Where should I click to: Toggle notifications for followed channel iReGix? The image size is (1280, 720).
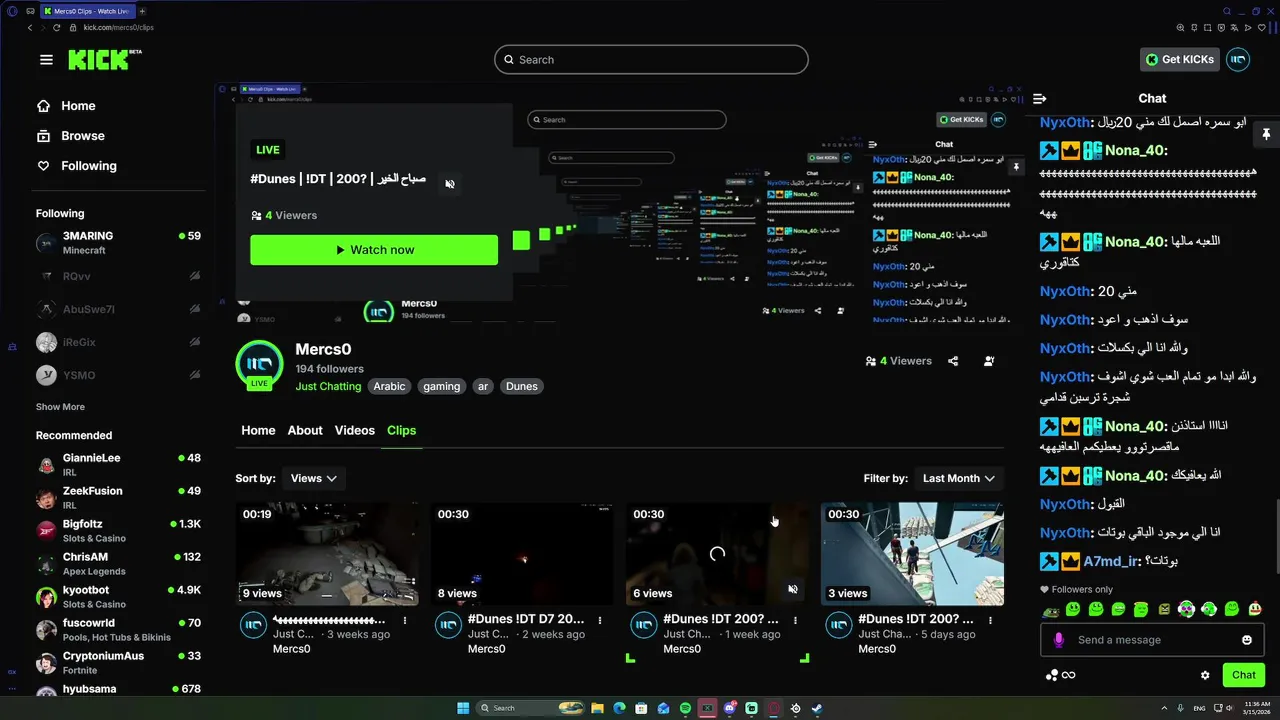click(195, 342)
